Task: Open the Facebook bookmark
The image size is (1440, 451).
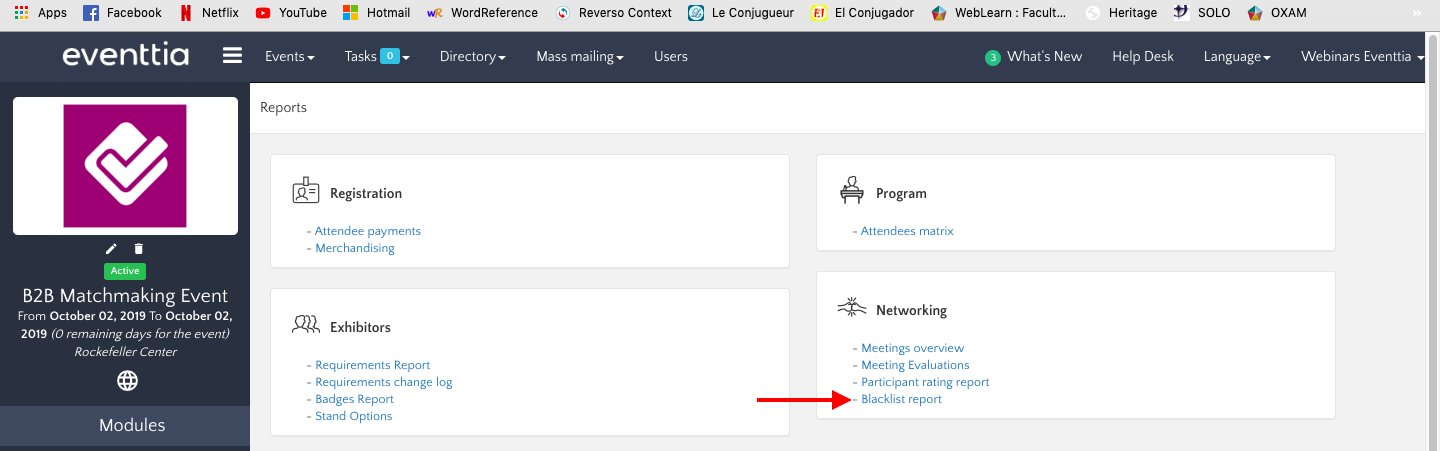Action: point(122,13)
